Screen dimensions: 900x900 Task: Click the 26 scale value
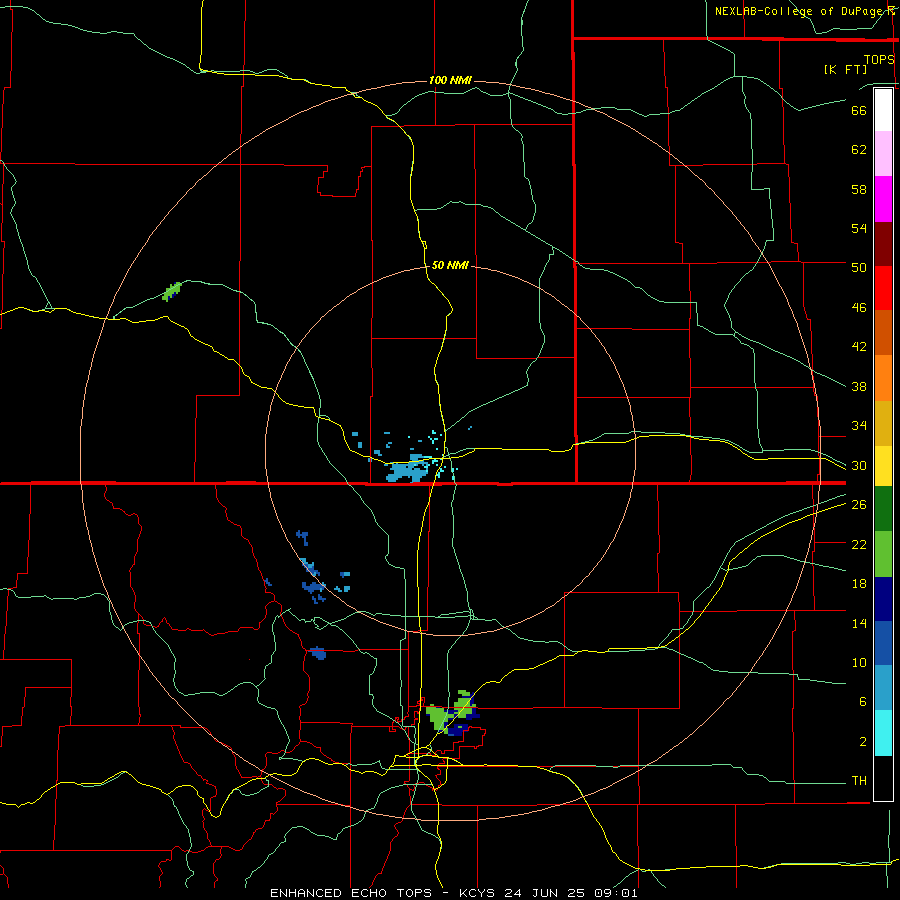pyautogui.click(x=859, y=505)
